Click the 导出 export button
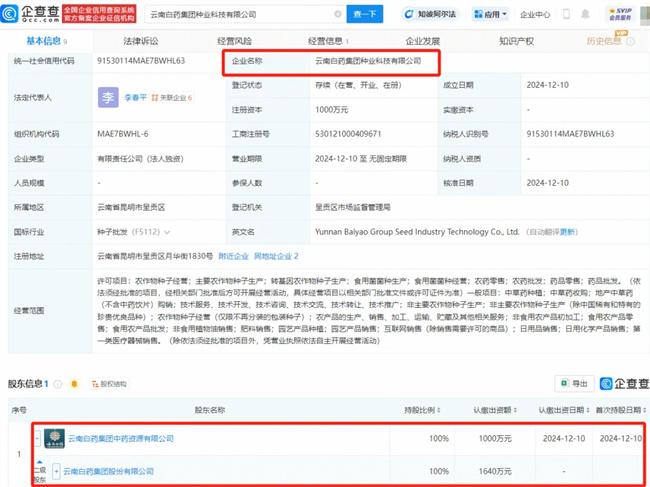 click(574, 383)
